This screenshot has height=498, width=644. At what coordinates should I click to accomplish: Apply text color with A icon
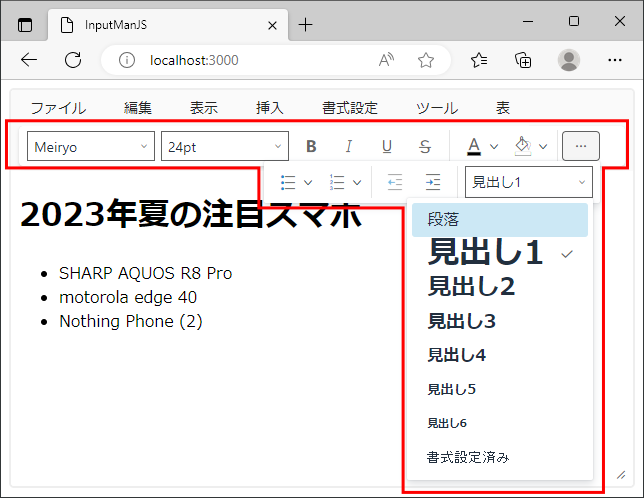(x=474, y=146)
